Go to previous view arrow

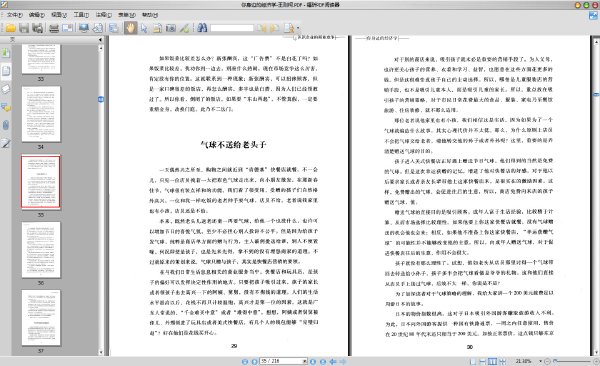(333, 361)
